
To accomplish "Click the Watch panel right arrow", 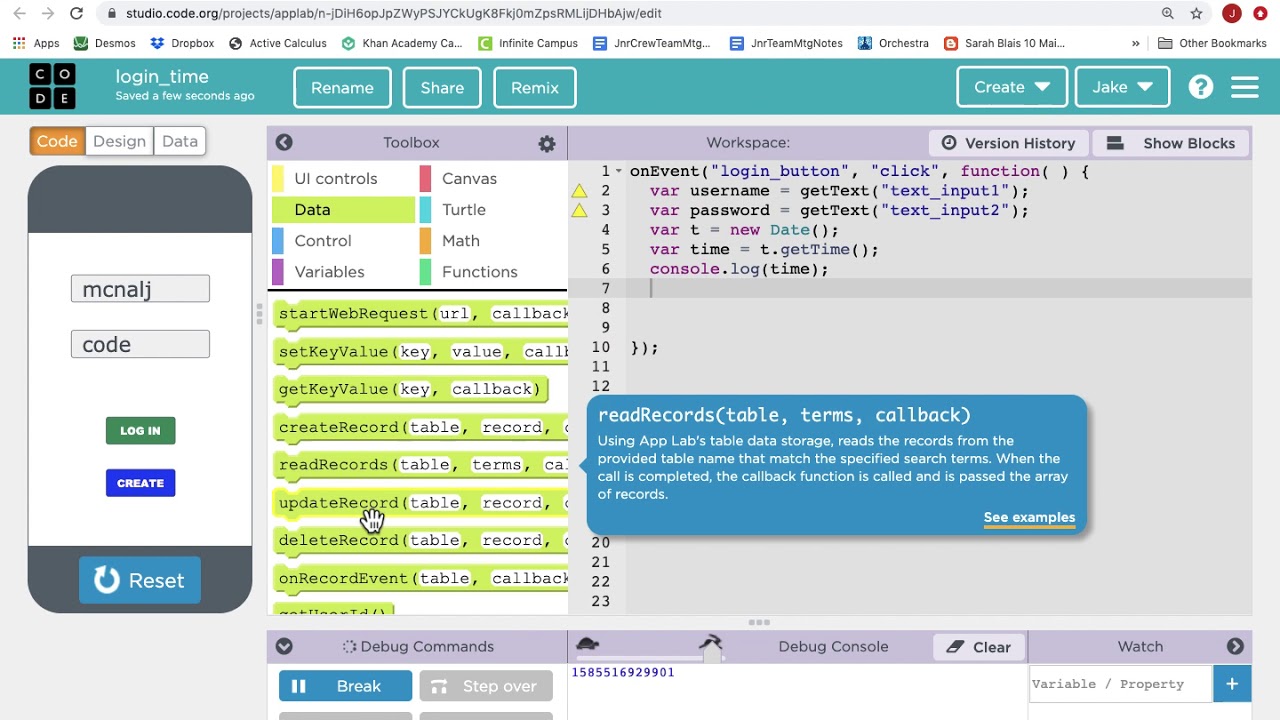I will 1235,647.
